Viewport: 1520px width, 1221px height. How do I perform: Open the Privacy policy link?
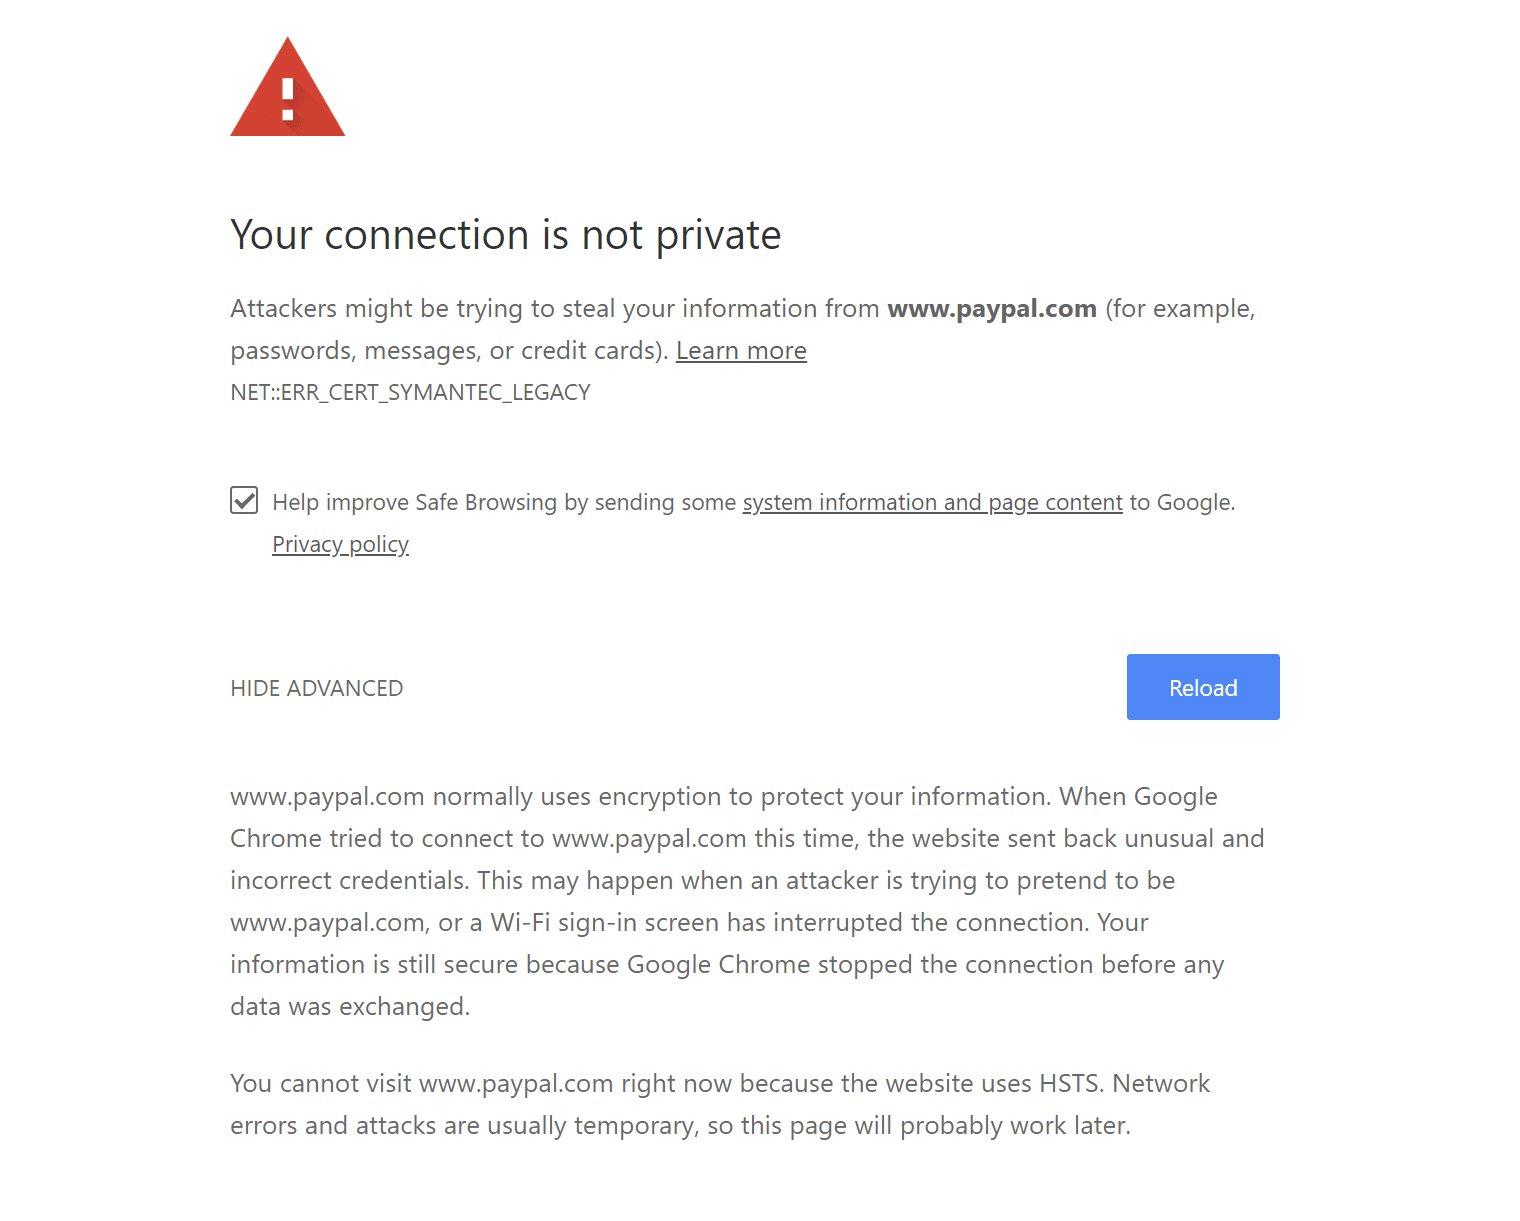(340, 544)
